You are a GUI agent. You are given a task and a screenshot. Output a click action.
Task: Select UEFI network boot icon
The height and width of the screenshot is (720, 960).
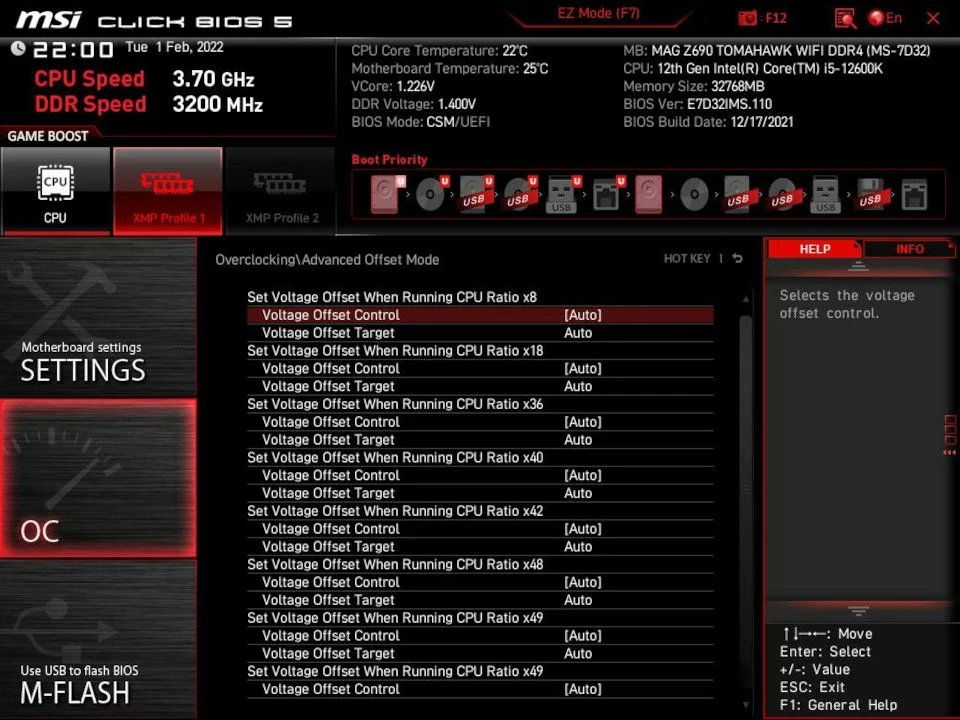[x=609, y=194]
